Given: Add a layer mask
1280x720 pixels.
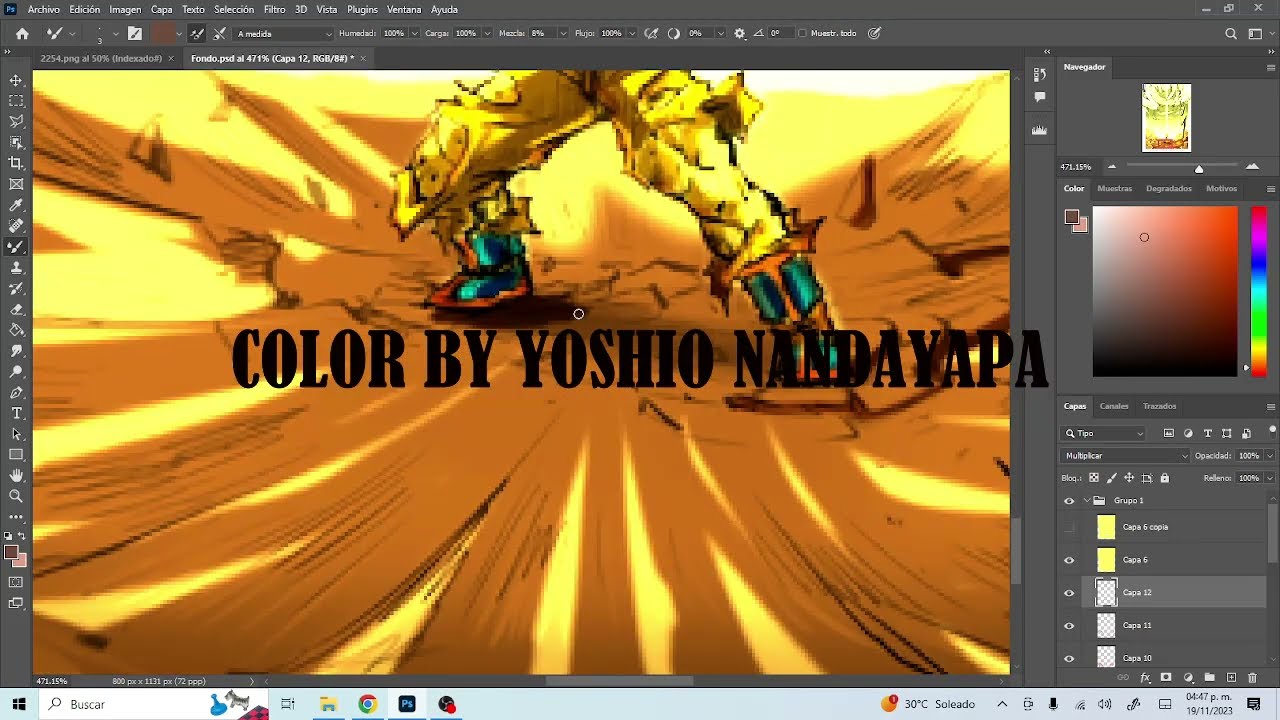Looking at the screenshot, I should tap(1166, 678).
